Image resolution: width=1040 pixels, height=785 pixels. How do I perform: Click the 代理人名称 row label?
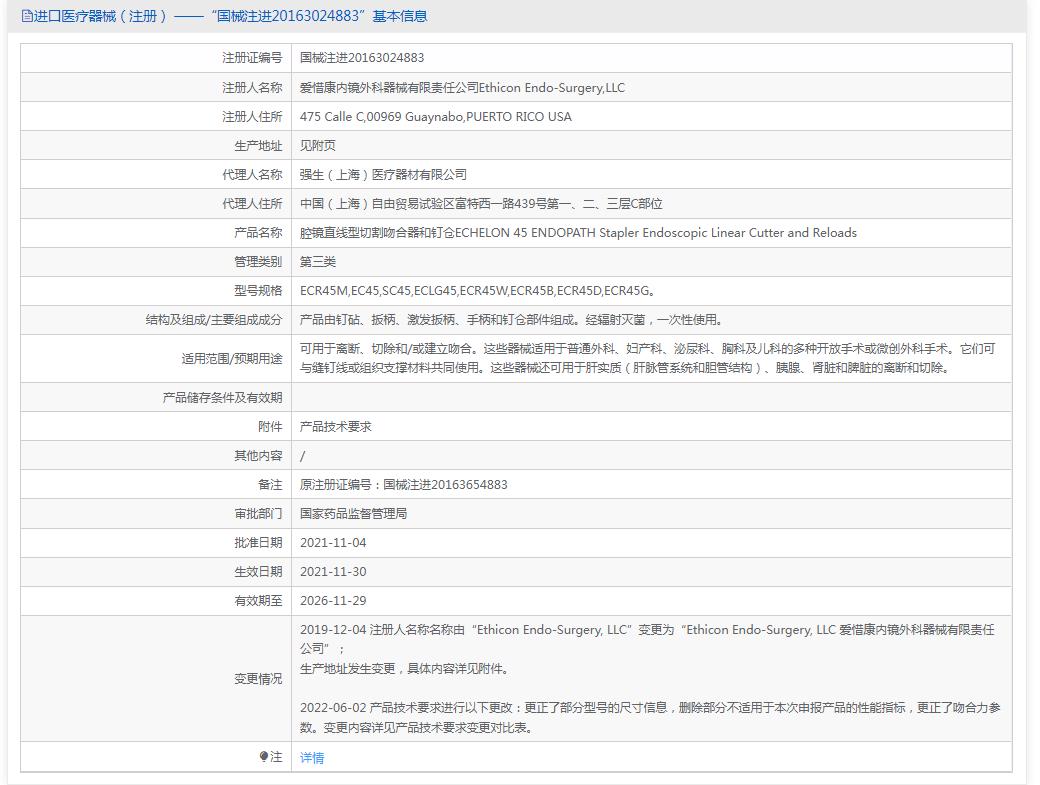click(x=252, y=174)
